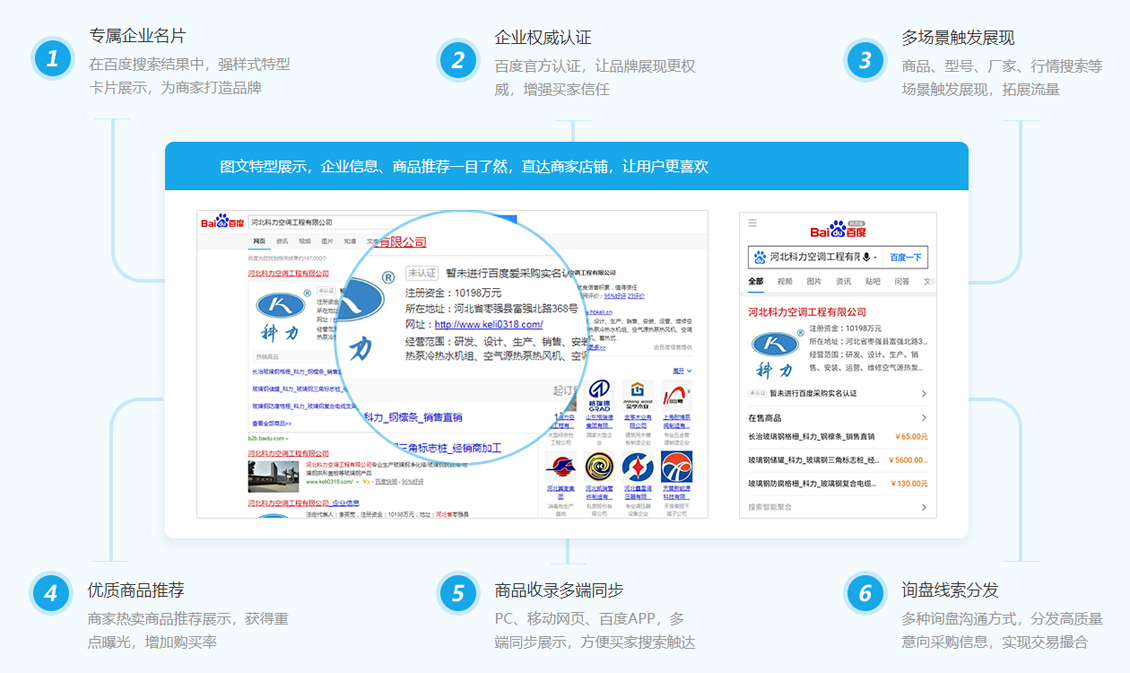Click the red arch company logo beside Jinheng

676,395
